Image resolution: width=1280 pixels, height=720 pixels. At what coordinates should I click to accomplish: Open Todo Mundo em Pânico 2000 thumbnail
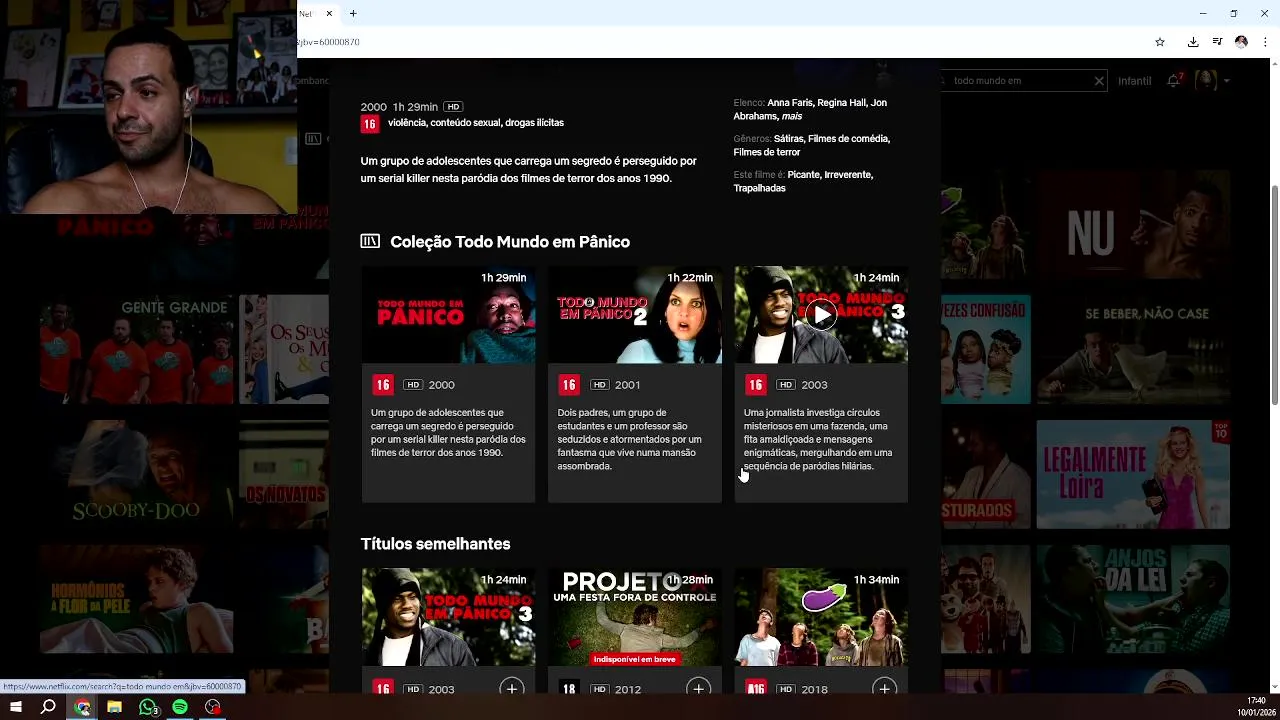tap(448, 314)
